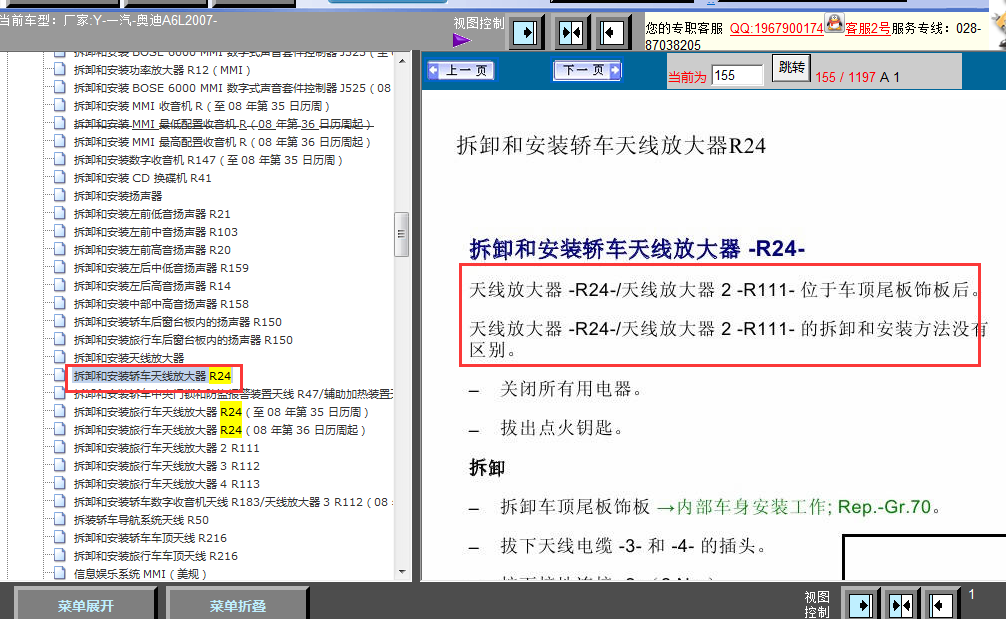Screen dimensions: 1006x619
Task: Open the 客服2号 link
Action: (x=867, y=29)
